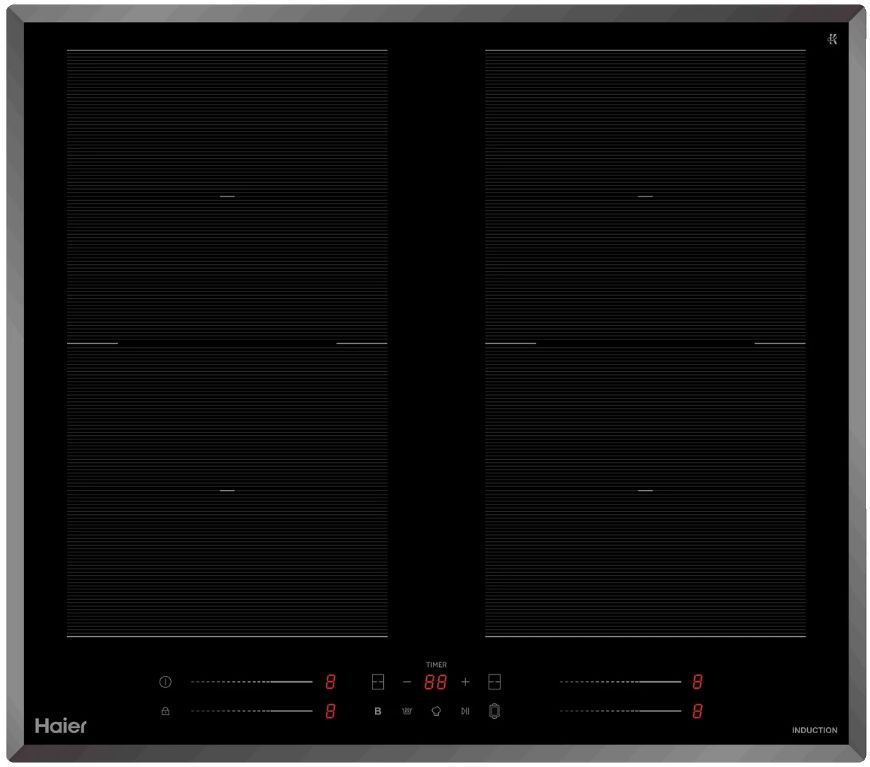The height and width of the screenshot is (767, 870).
Task: Adjust the upper right power slider
Action: tap(620, 682)
